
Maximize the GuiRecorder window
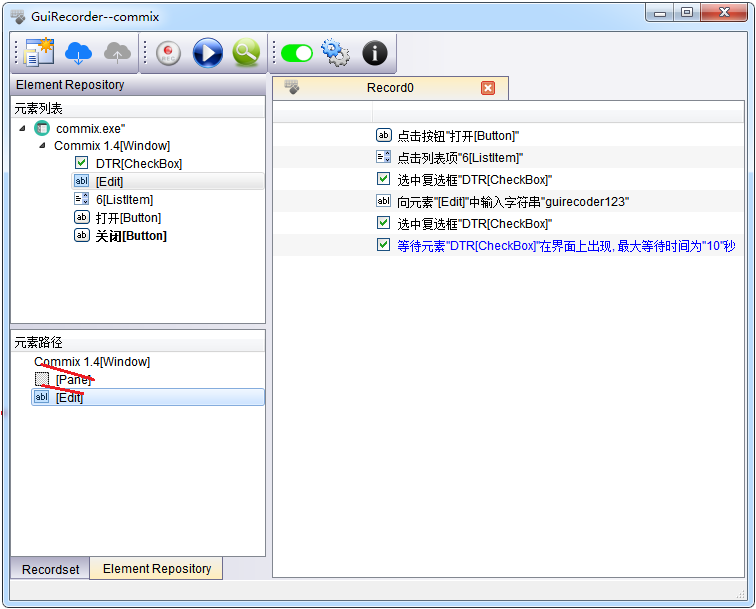[687, 13]
